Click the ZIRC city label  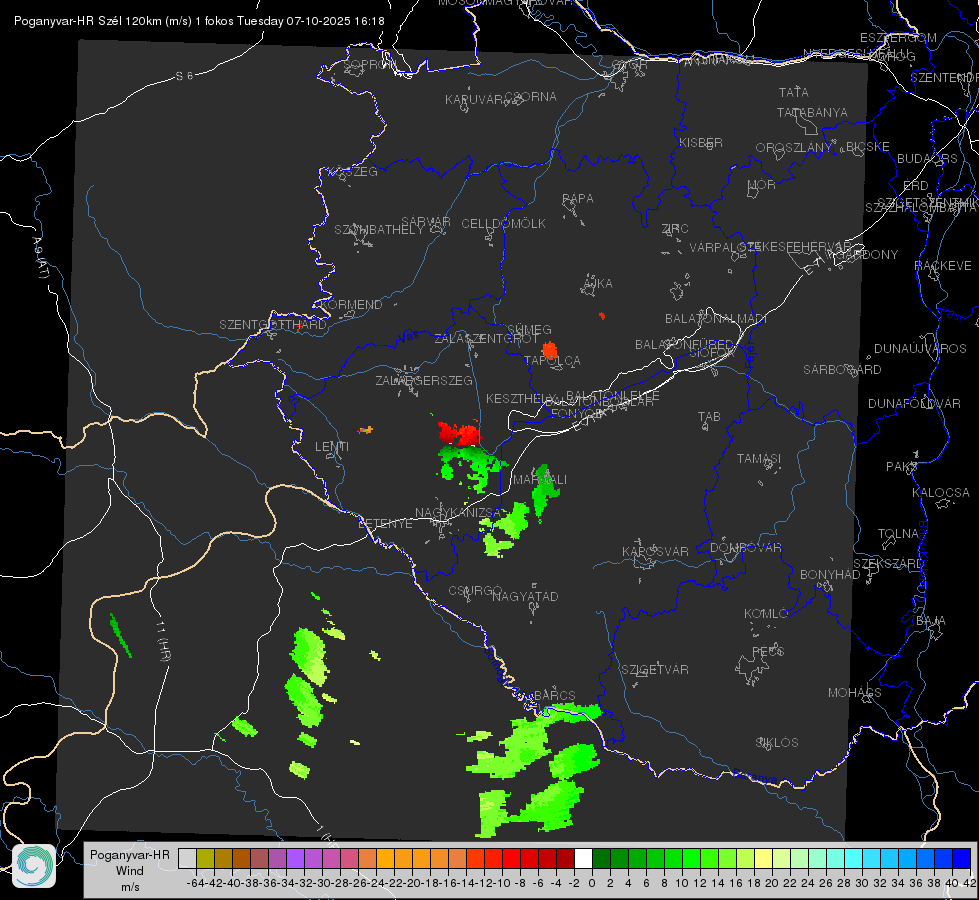pyautogui.click(x=675, y=229)
